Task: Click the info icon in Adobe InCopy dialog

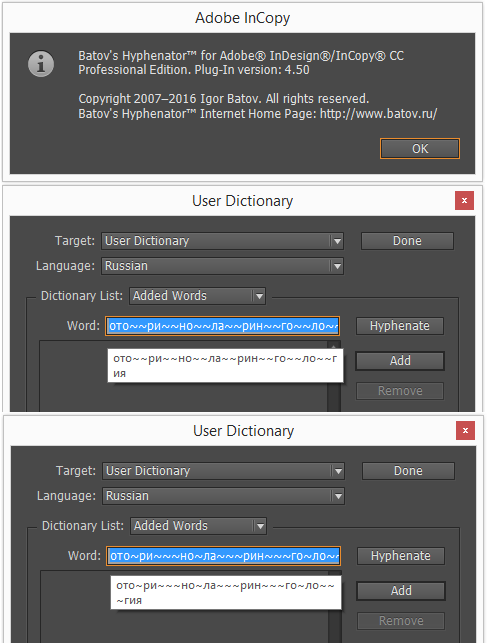Action: point(41,64)
